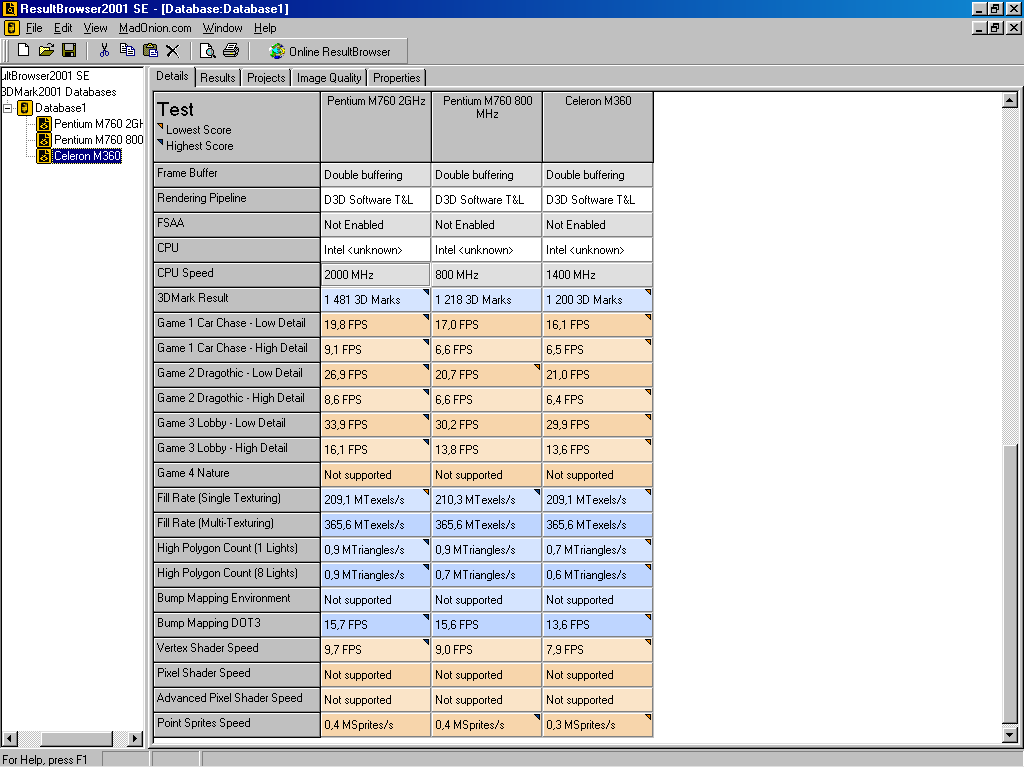Image resolution: width=1024 pixels, height=768 pixels.
Task: Switch to the Image Quality tab
Action: click(x=328, y=78)
